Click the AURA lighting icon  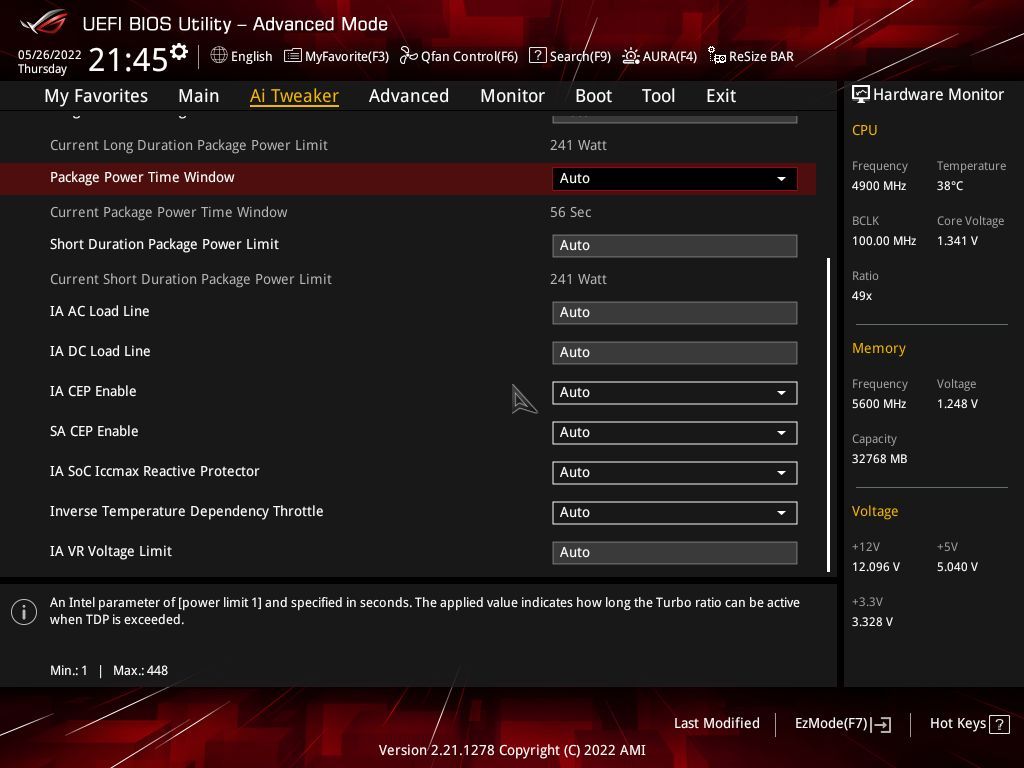[x=630, y=56]
